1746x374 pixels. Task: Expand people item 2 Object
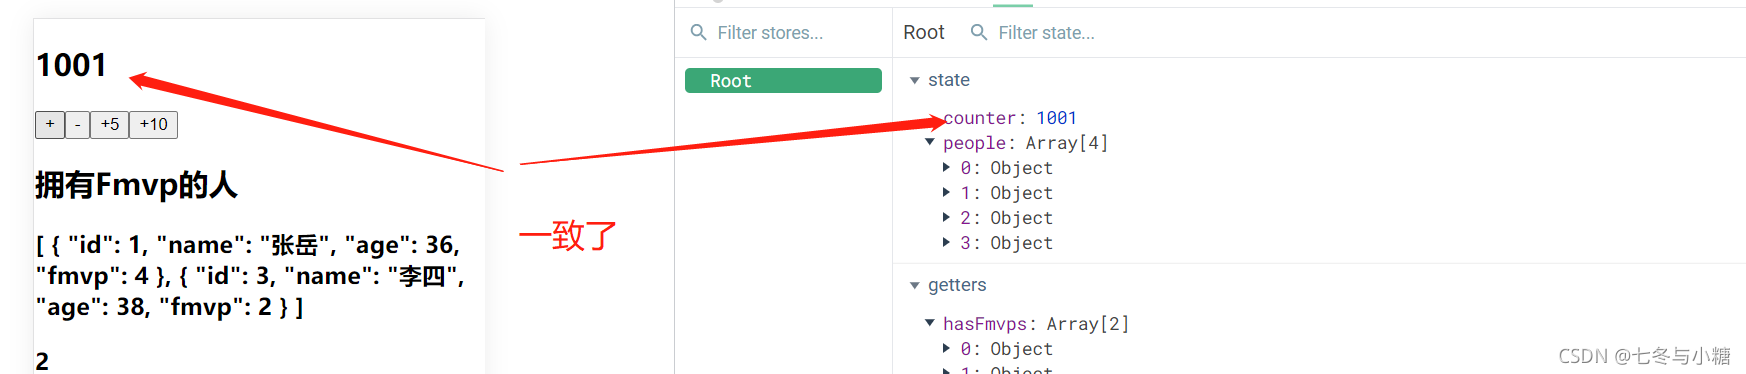click(946, 217)
